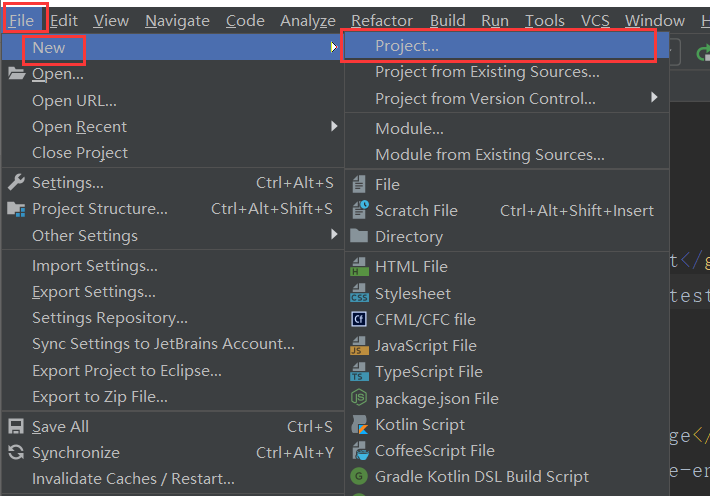This screenshot has width=710, height=496.
Task: Select New in the File menu
Action: click(x=172, y=47)
